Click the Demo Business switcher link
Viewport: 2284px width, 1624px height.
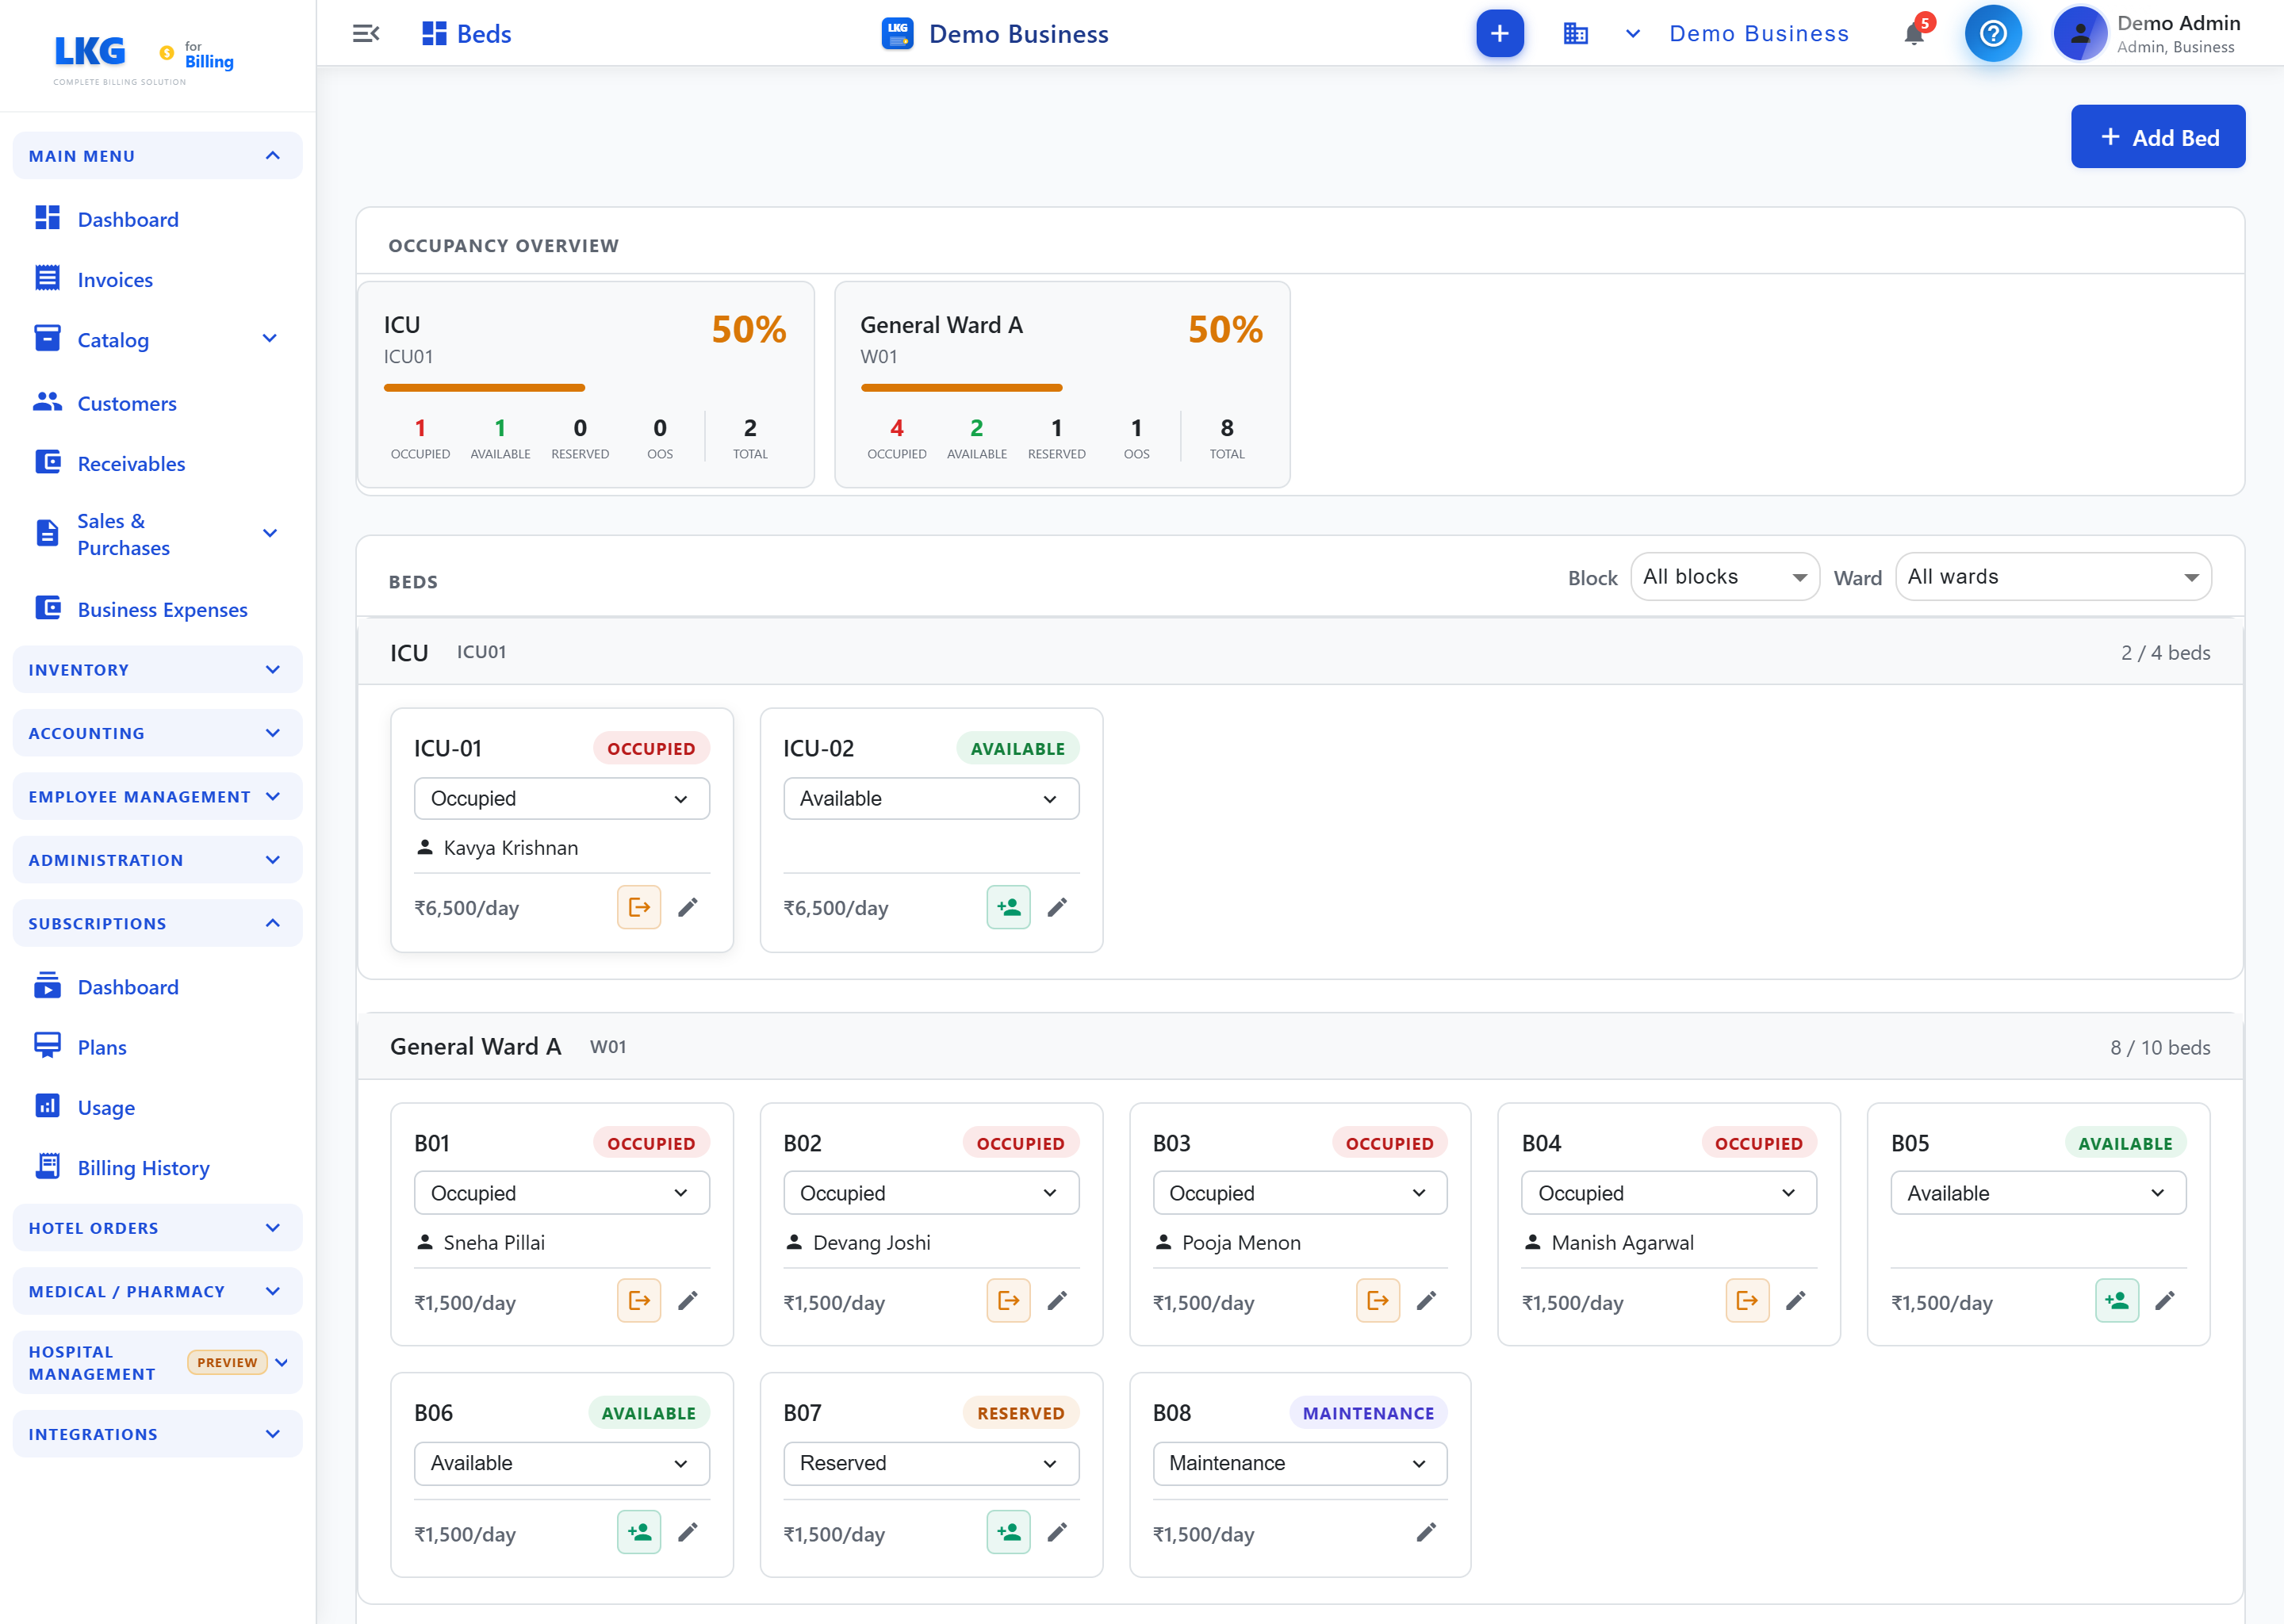[x=1759, y=34]
